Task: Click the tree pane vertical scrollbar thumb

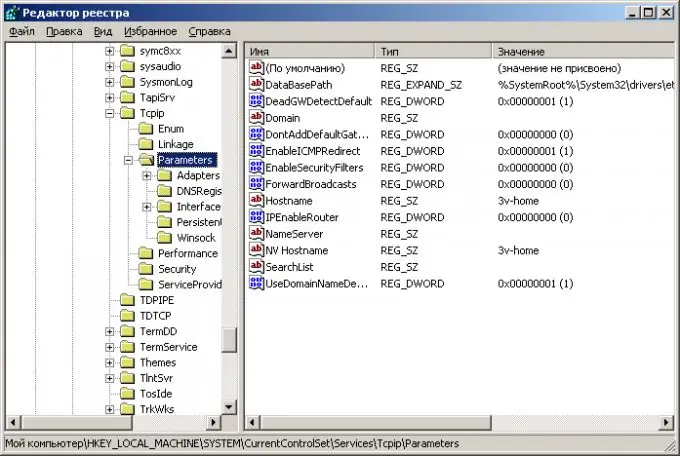Action: coord(229,339)
